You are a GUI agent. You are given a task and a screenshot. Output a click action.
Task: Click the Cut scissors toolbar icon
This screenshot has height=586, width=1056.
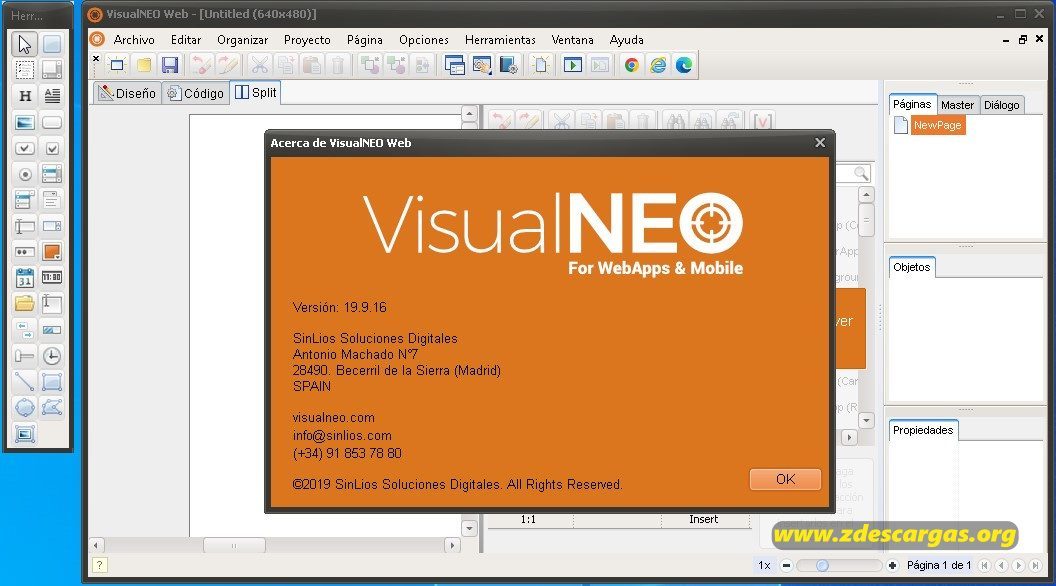tap(259, 65)
